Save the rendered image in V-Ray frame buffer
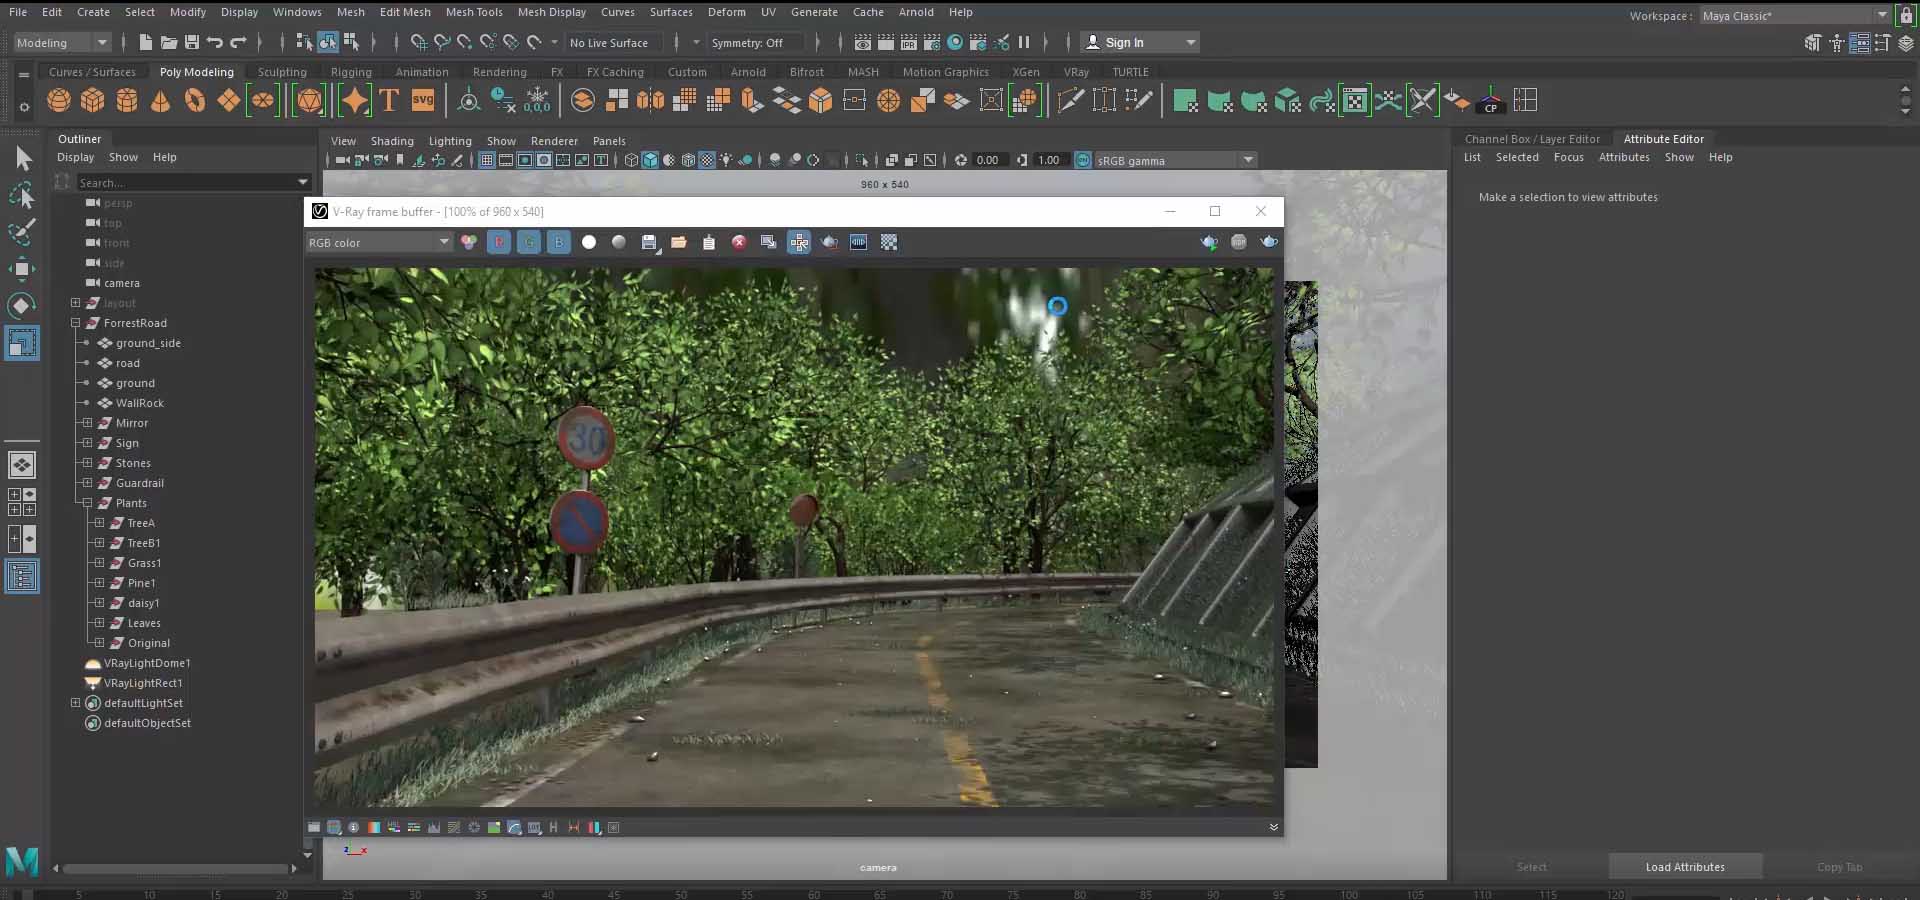Viewport: 1920px width, 900px height. coord(650,242)
